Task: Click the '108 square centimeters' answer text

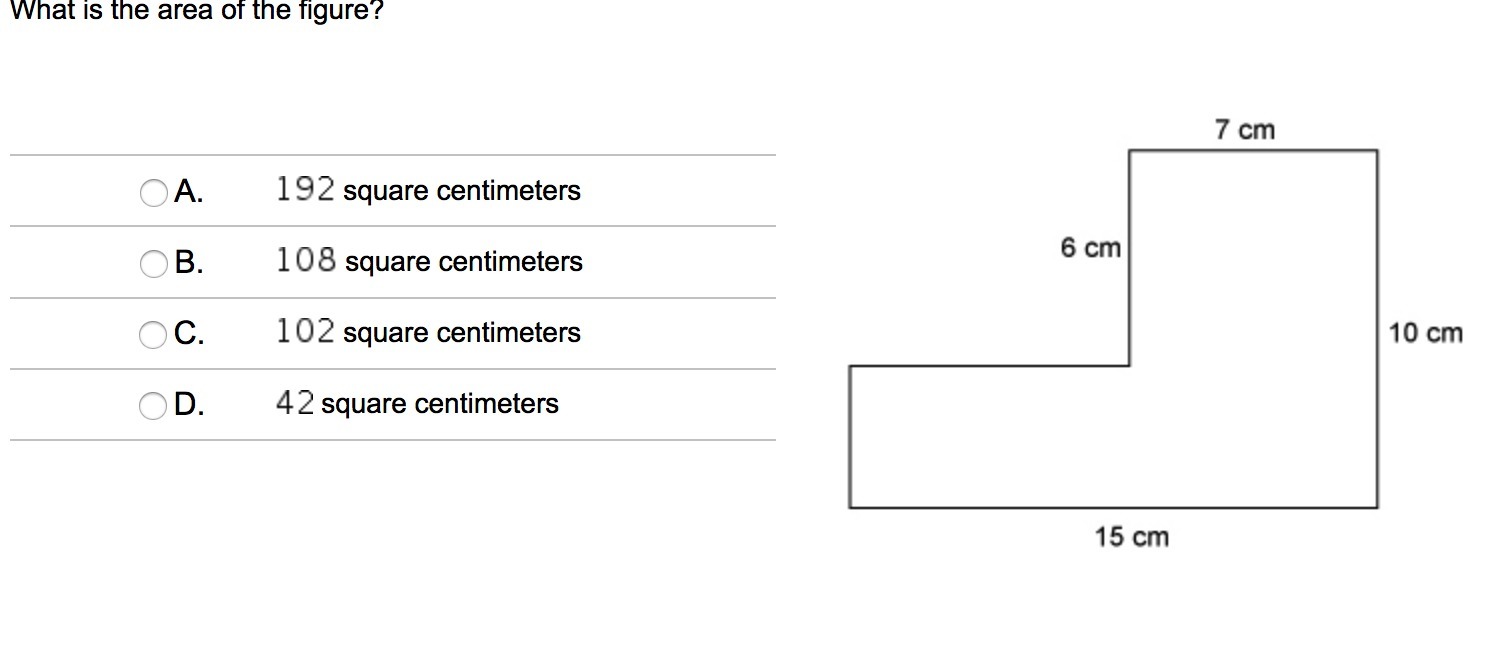Action: pos(429,261)
